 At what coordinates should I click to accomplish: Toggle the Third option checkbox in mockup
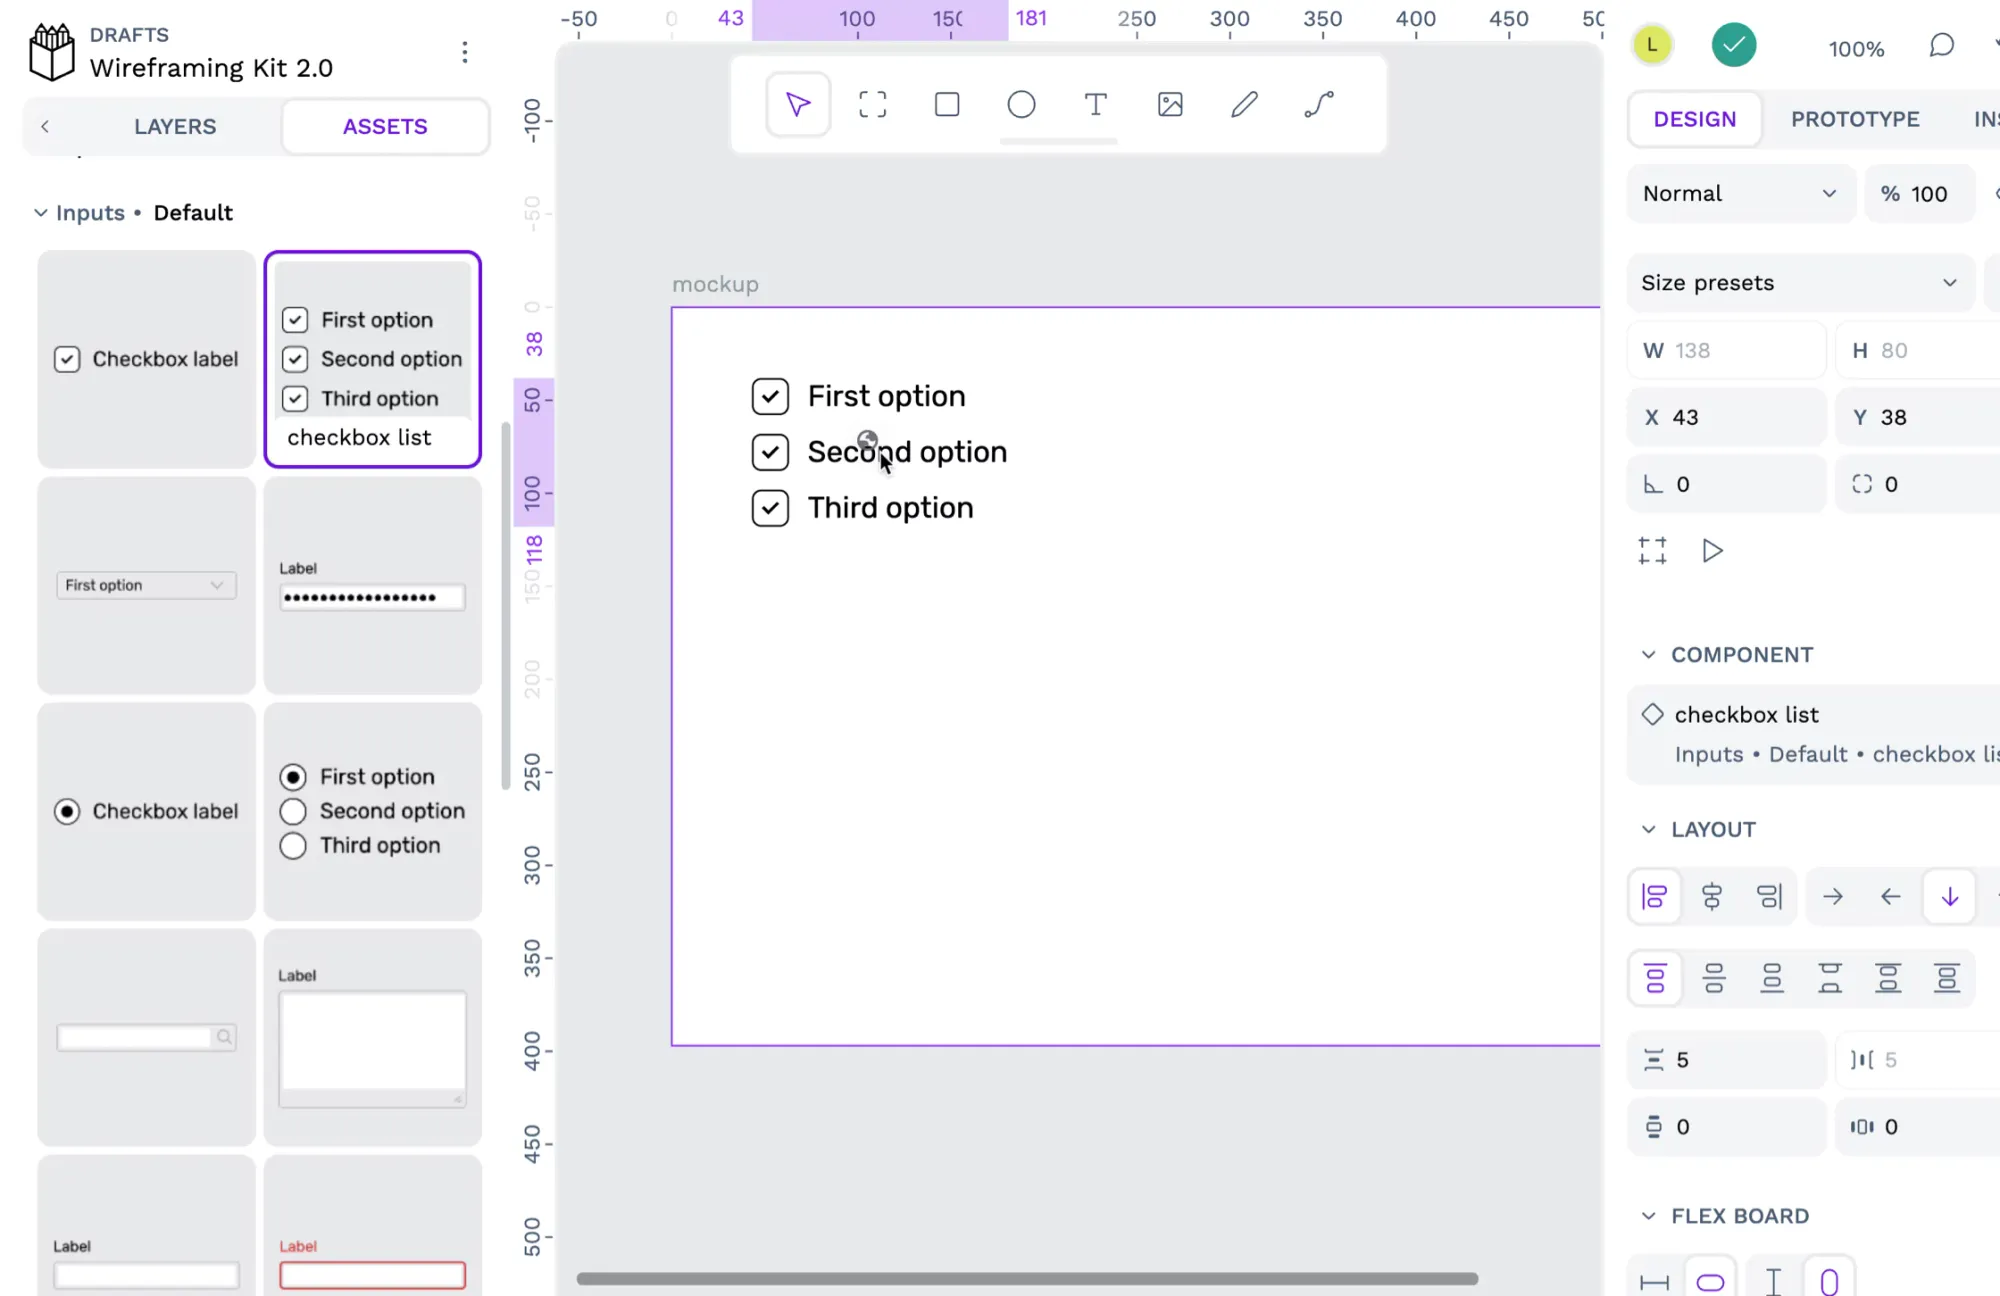click(x=768, y=507)
